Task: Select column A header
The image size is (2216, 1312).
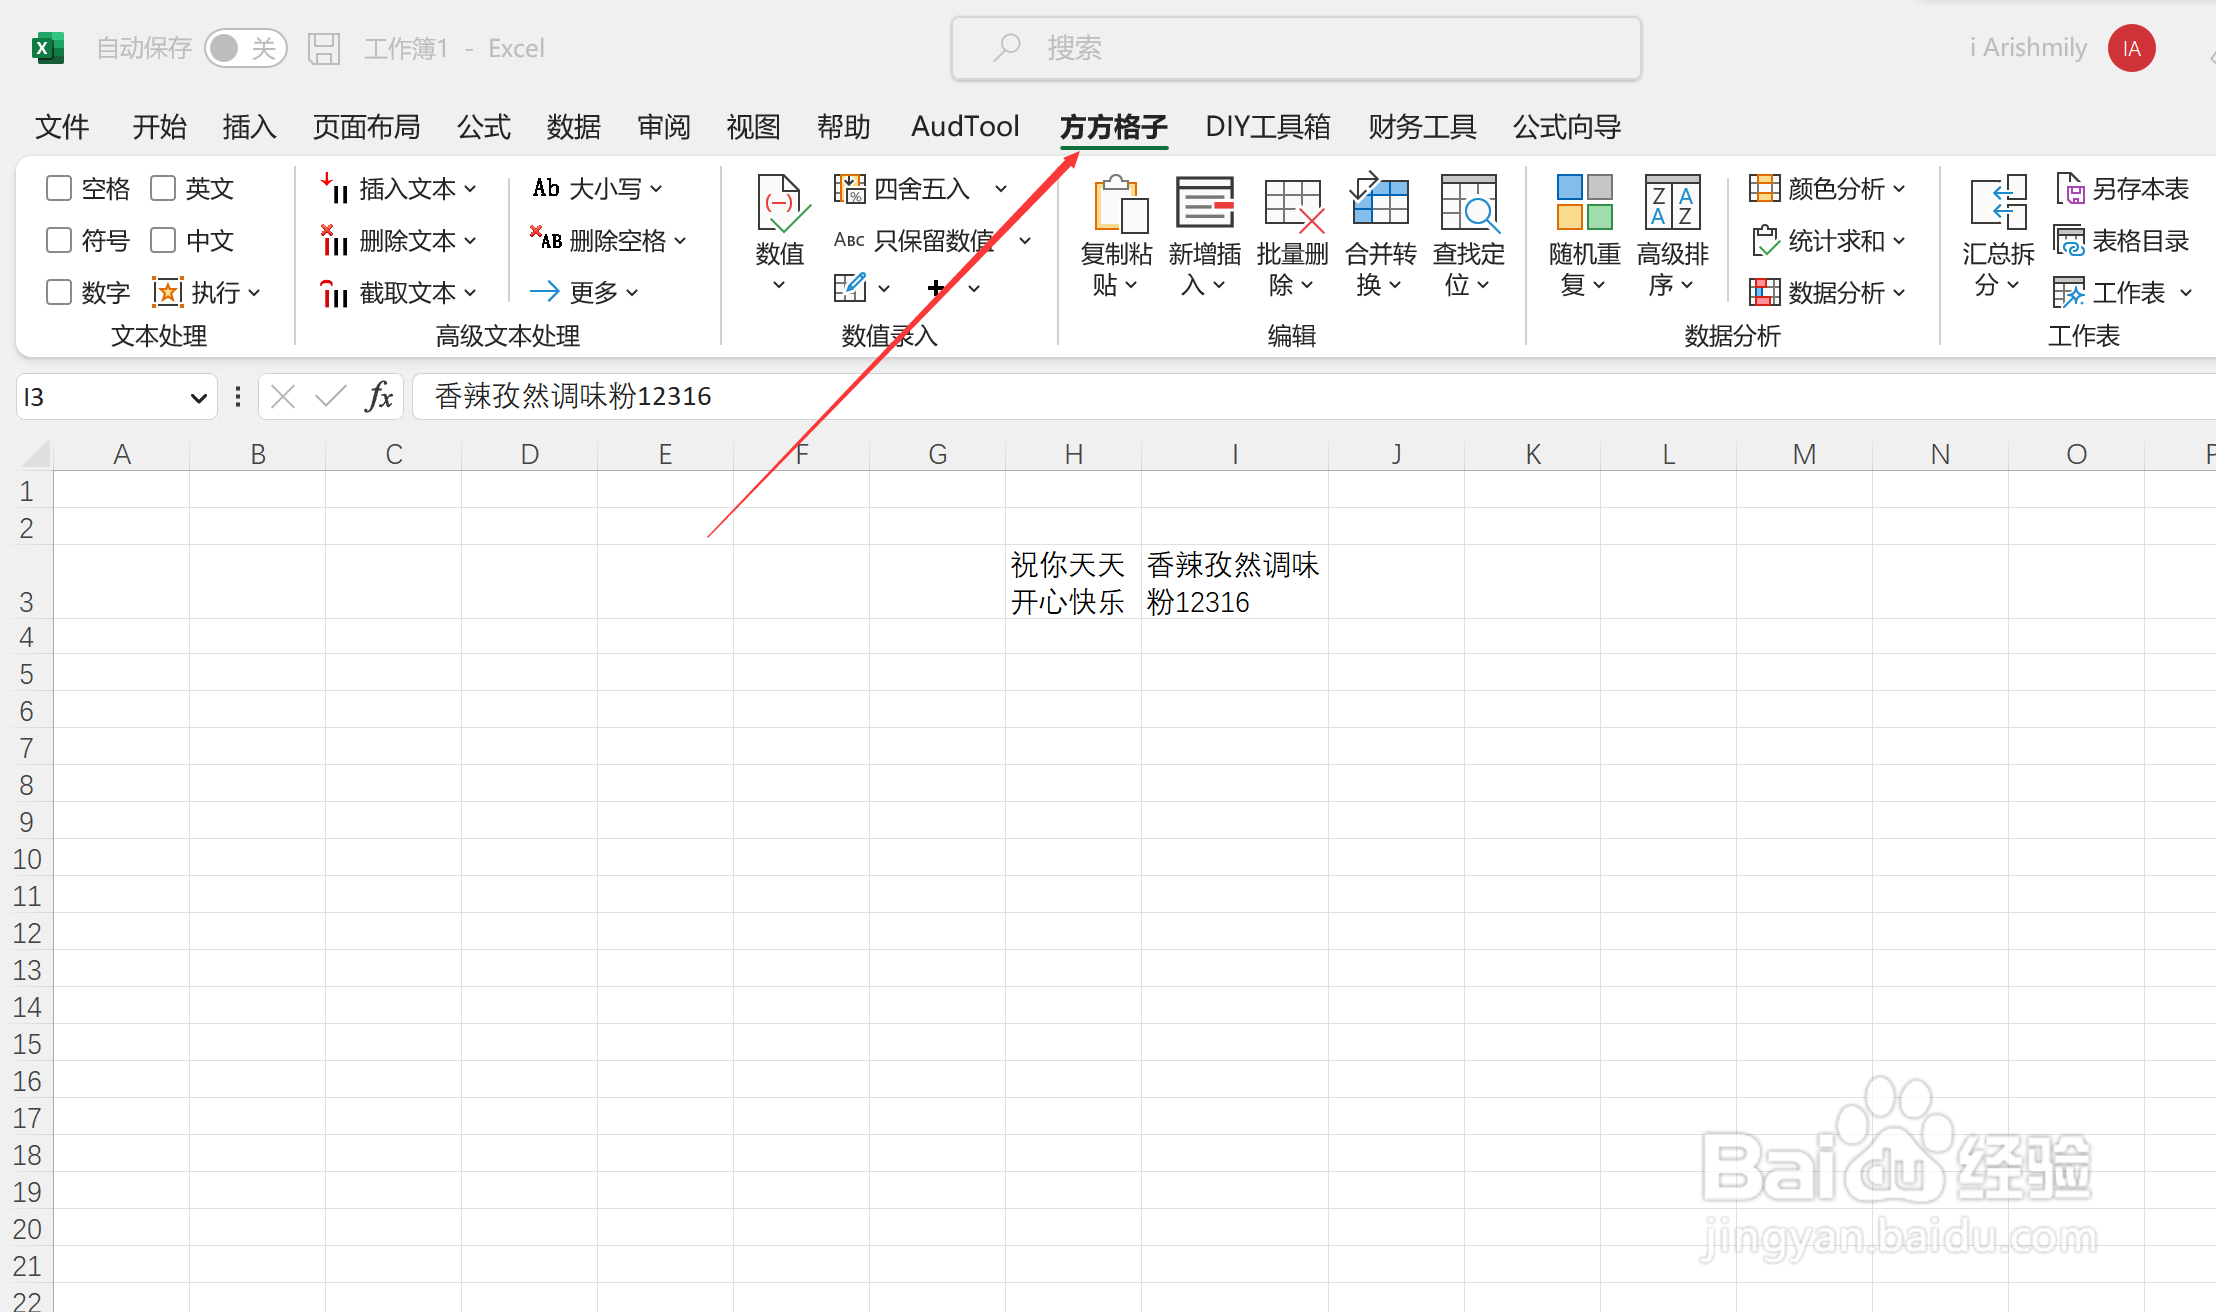Action: click(122, 454)
